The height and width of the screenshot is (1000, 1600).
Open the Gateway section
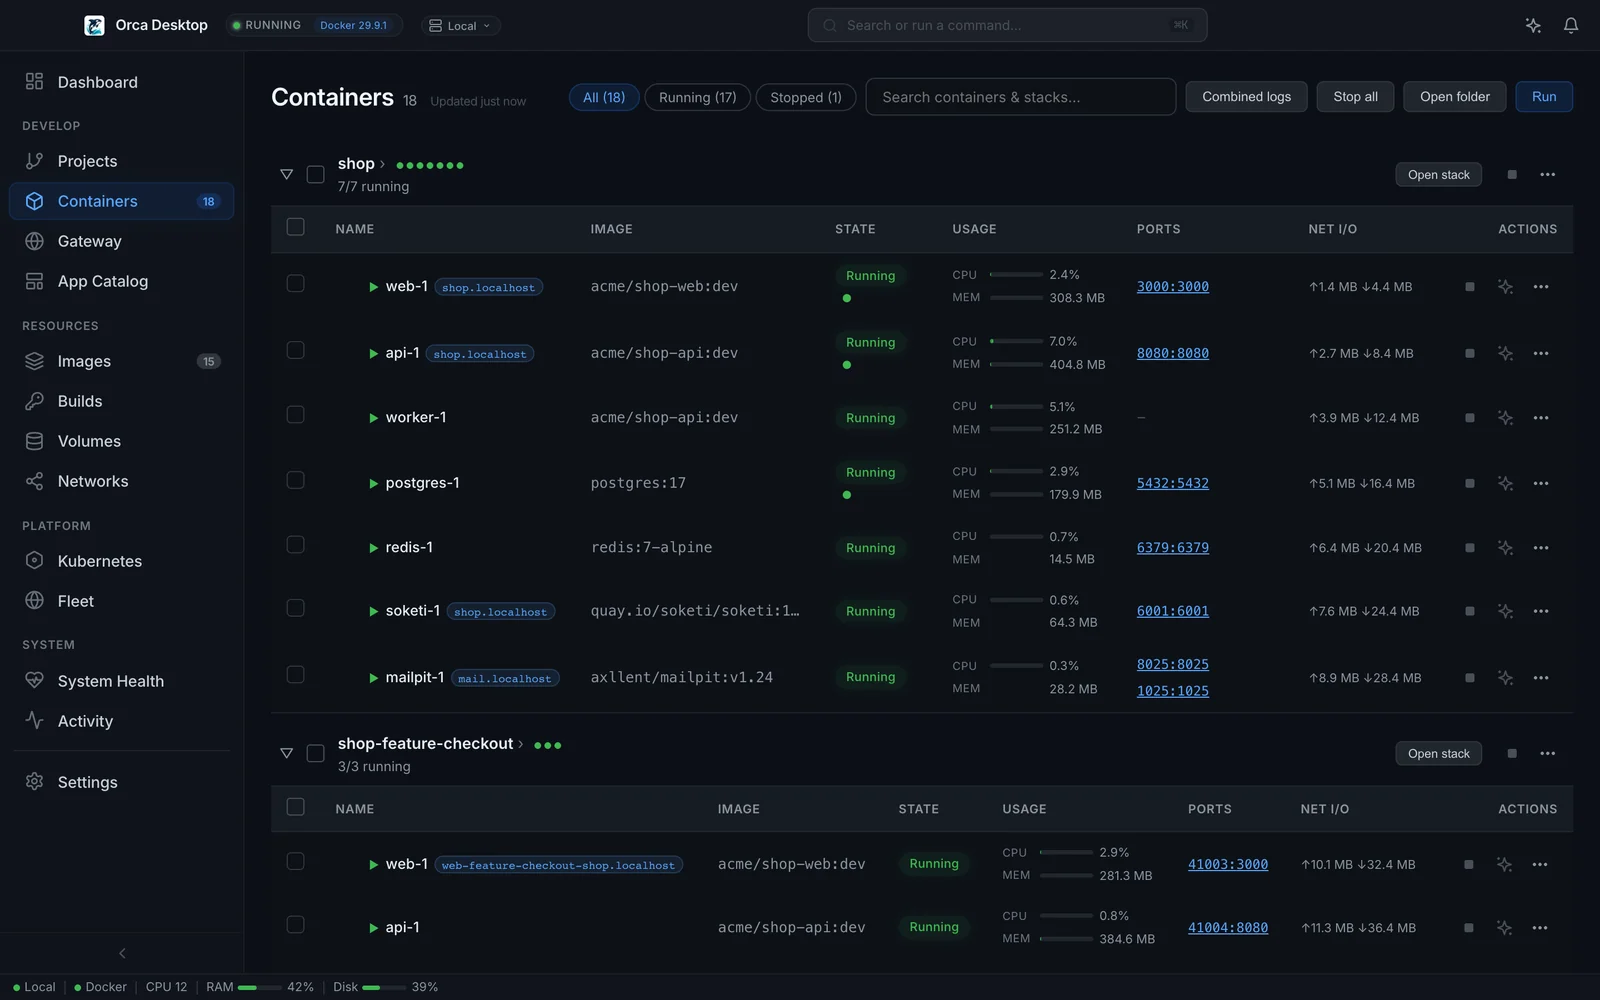click(x=121, y=241)
